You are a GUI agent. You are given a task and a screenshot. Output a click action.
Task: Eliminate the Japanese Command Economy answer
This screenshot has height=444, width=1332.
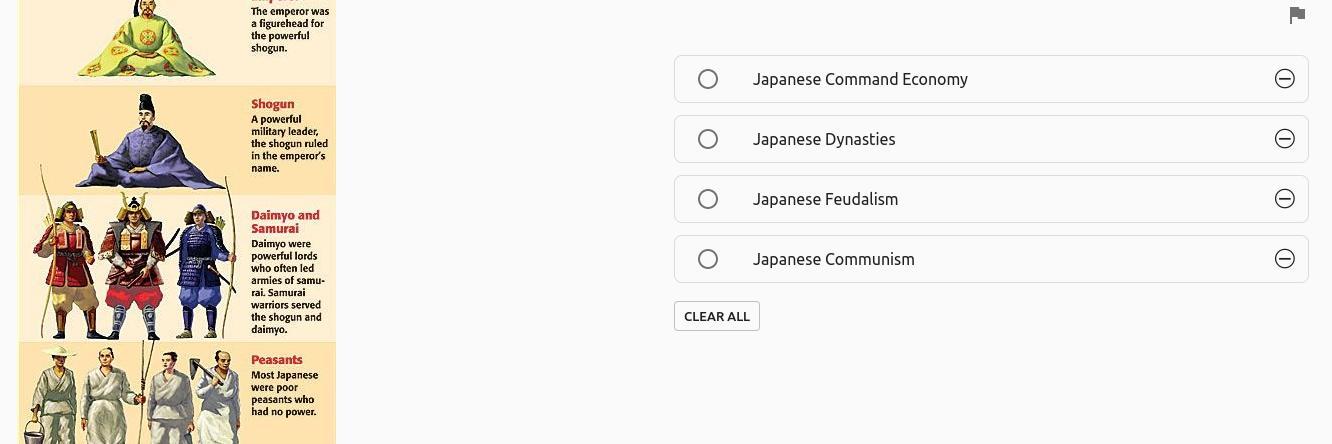[x=1285, y=79]
